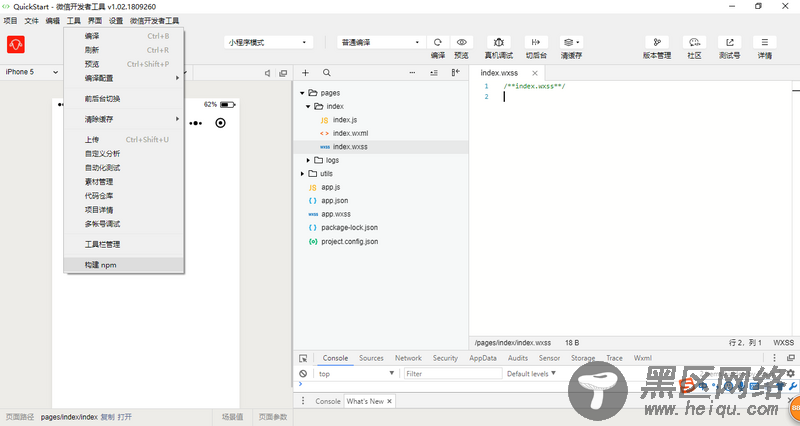Close the index.wxss editor tab

click(x=535, y=73)
